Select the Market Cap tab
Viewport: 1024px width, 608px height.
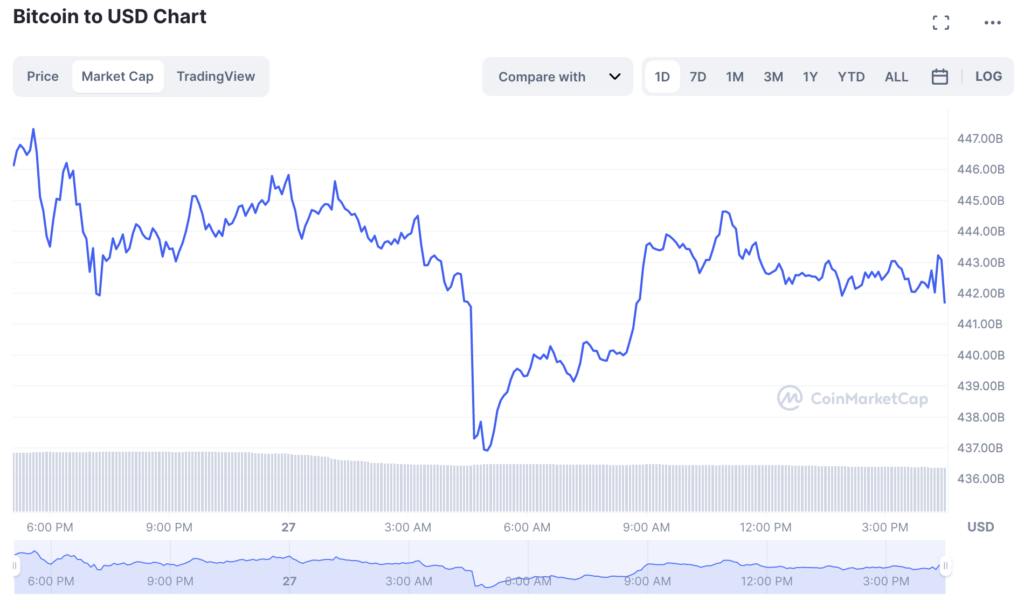click(118, 76)
